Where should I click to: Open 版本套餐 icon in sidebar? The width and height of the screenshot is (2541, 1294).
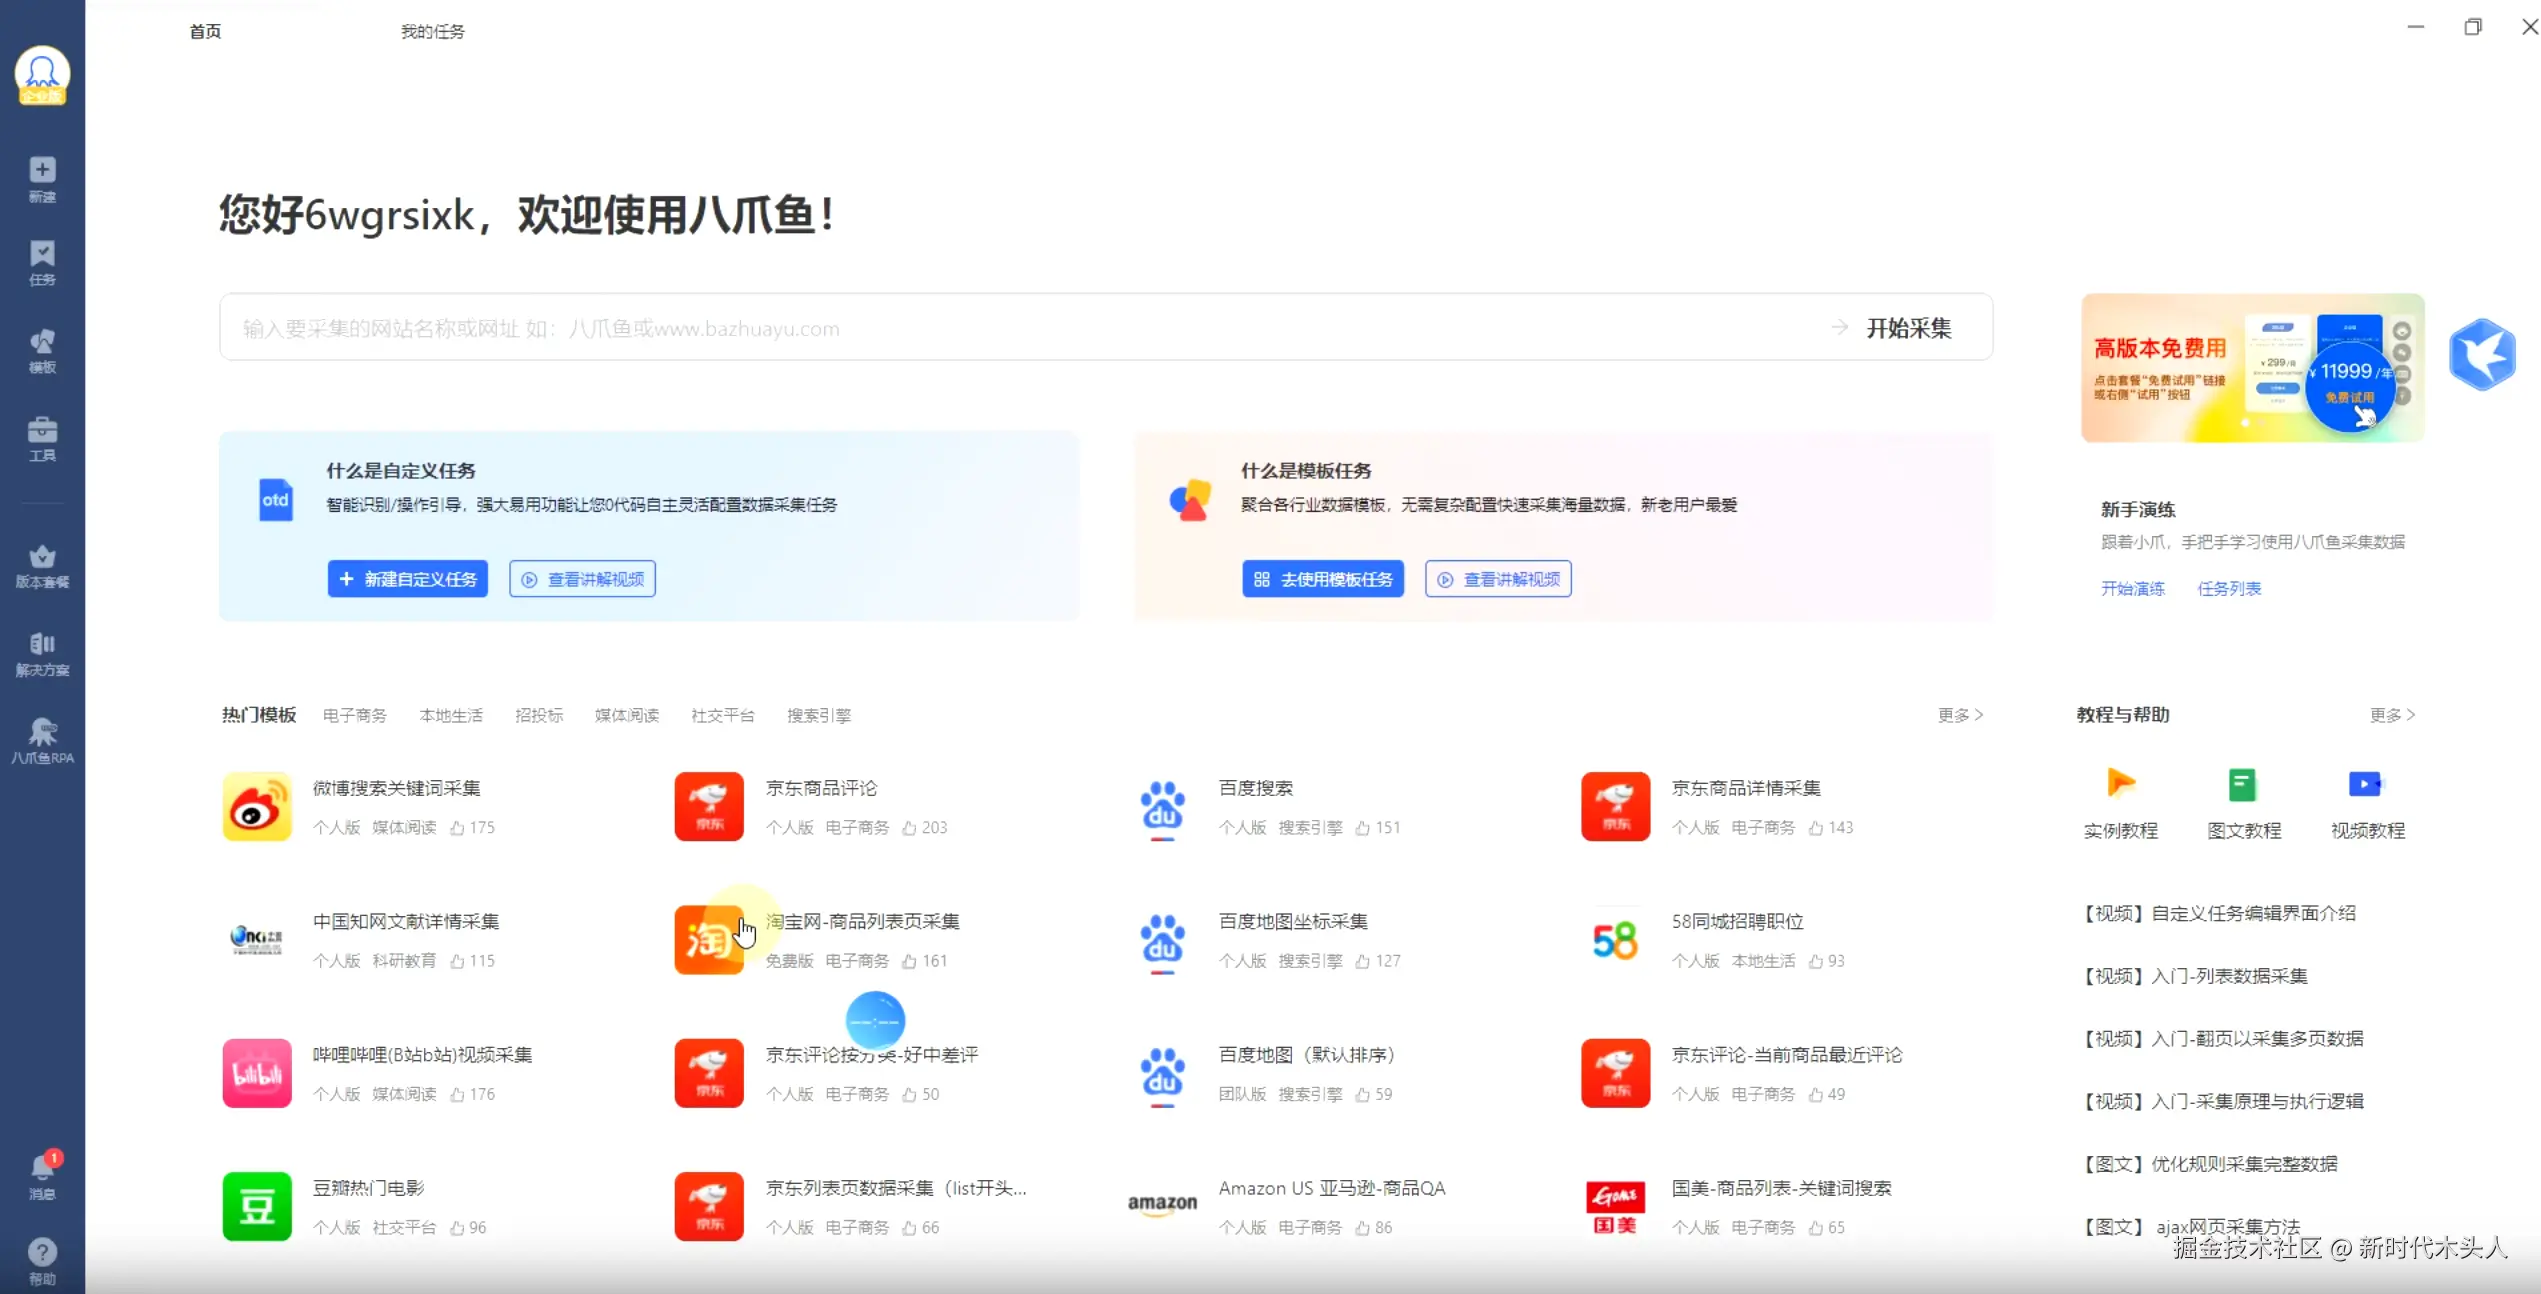(42, 557)
